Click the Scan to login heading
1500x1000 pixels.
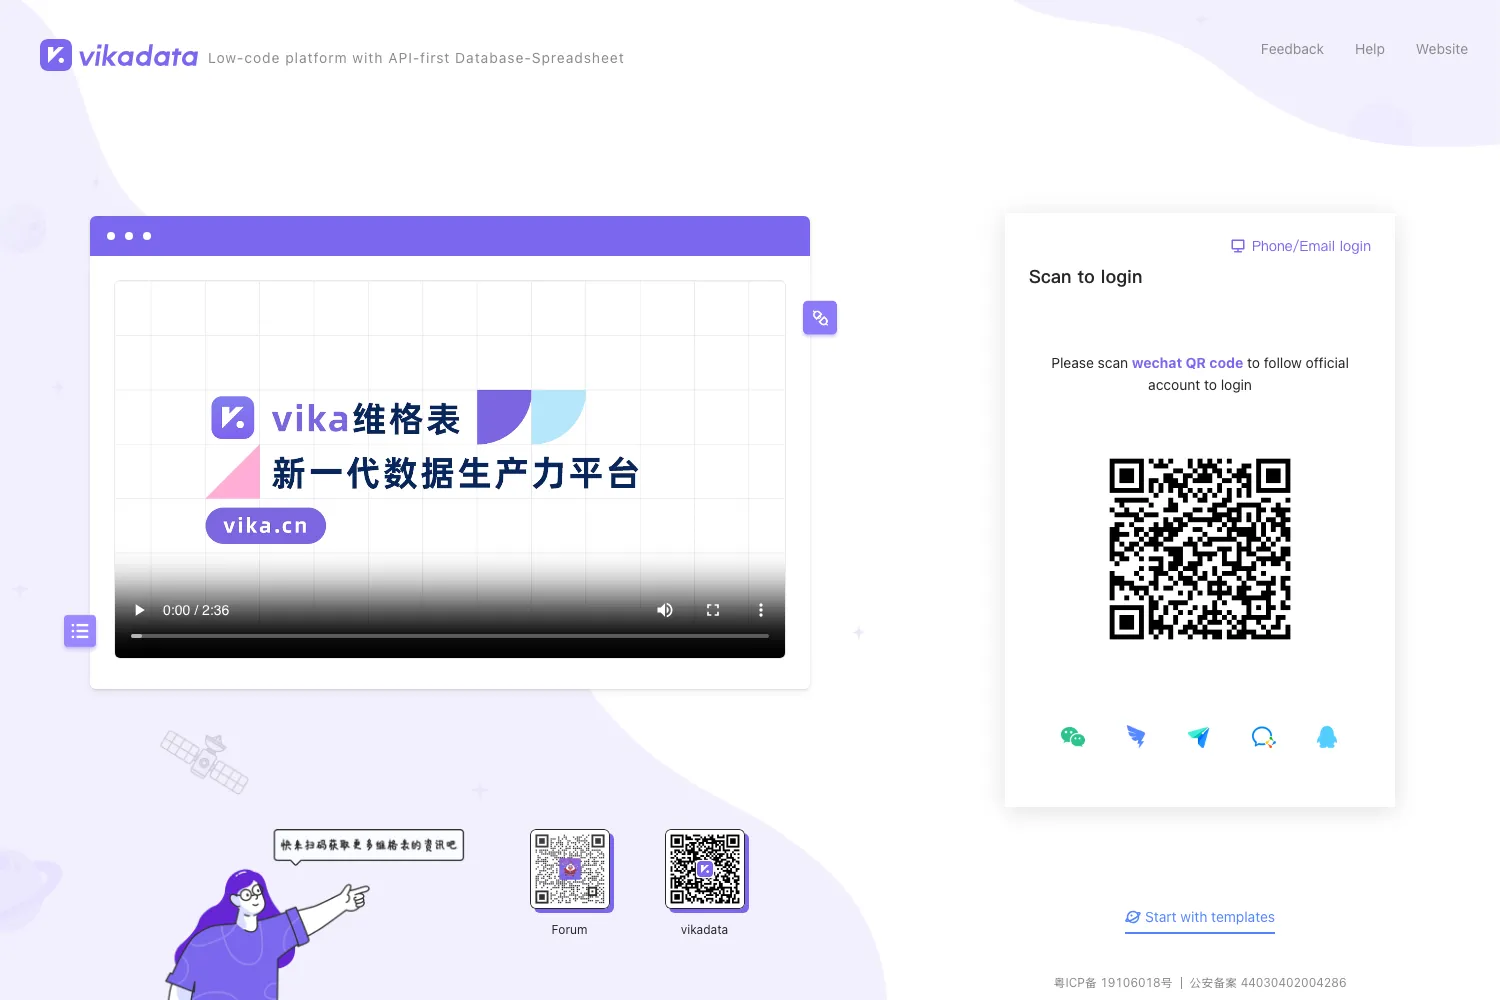coord(1085,277)
